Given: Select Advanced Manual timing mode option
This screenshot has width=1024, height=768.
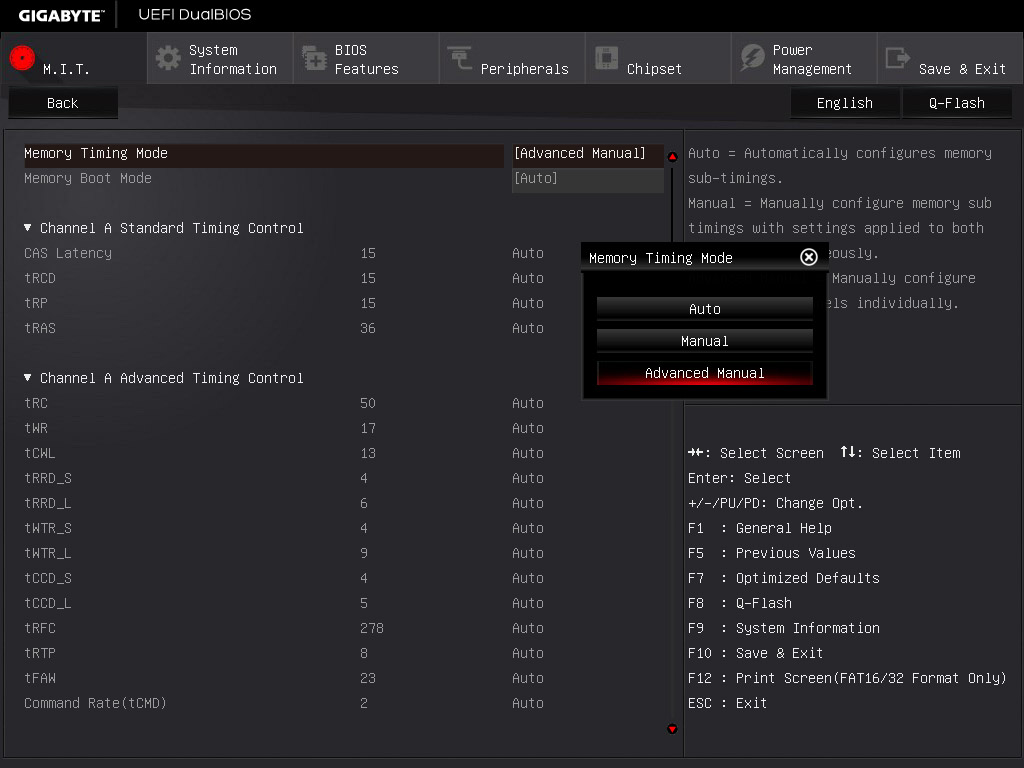Looking at the screenshot, I should pyautogui.click(x=705, y=373).
